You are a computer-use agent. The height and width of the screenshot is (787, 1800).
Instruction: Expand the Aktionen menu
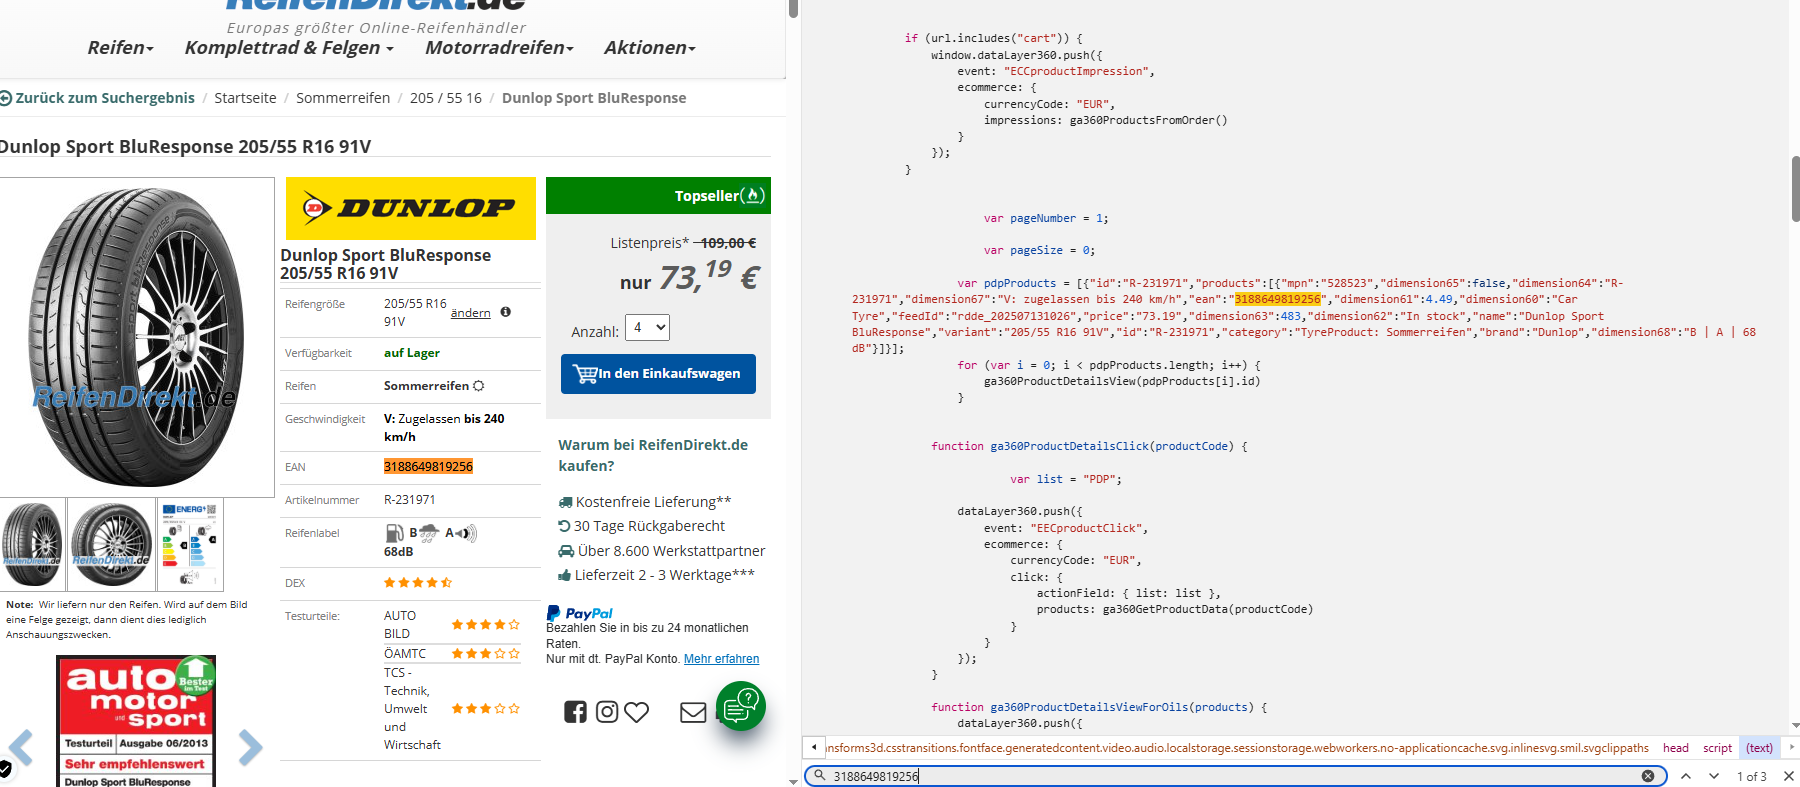tap(650, 48)
